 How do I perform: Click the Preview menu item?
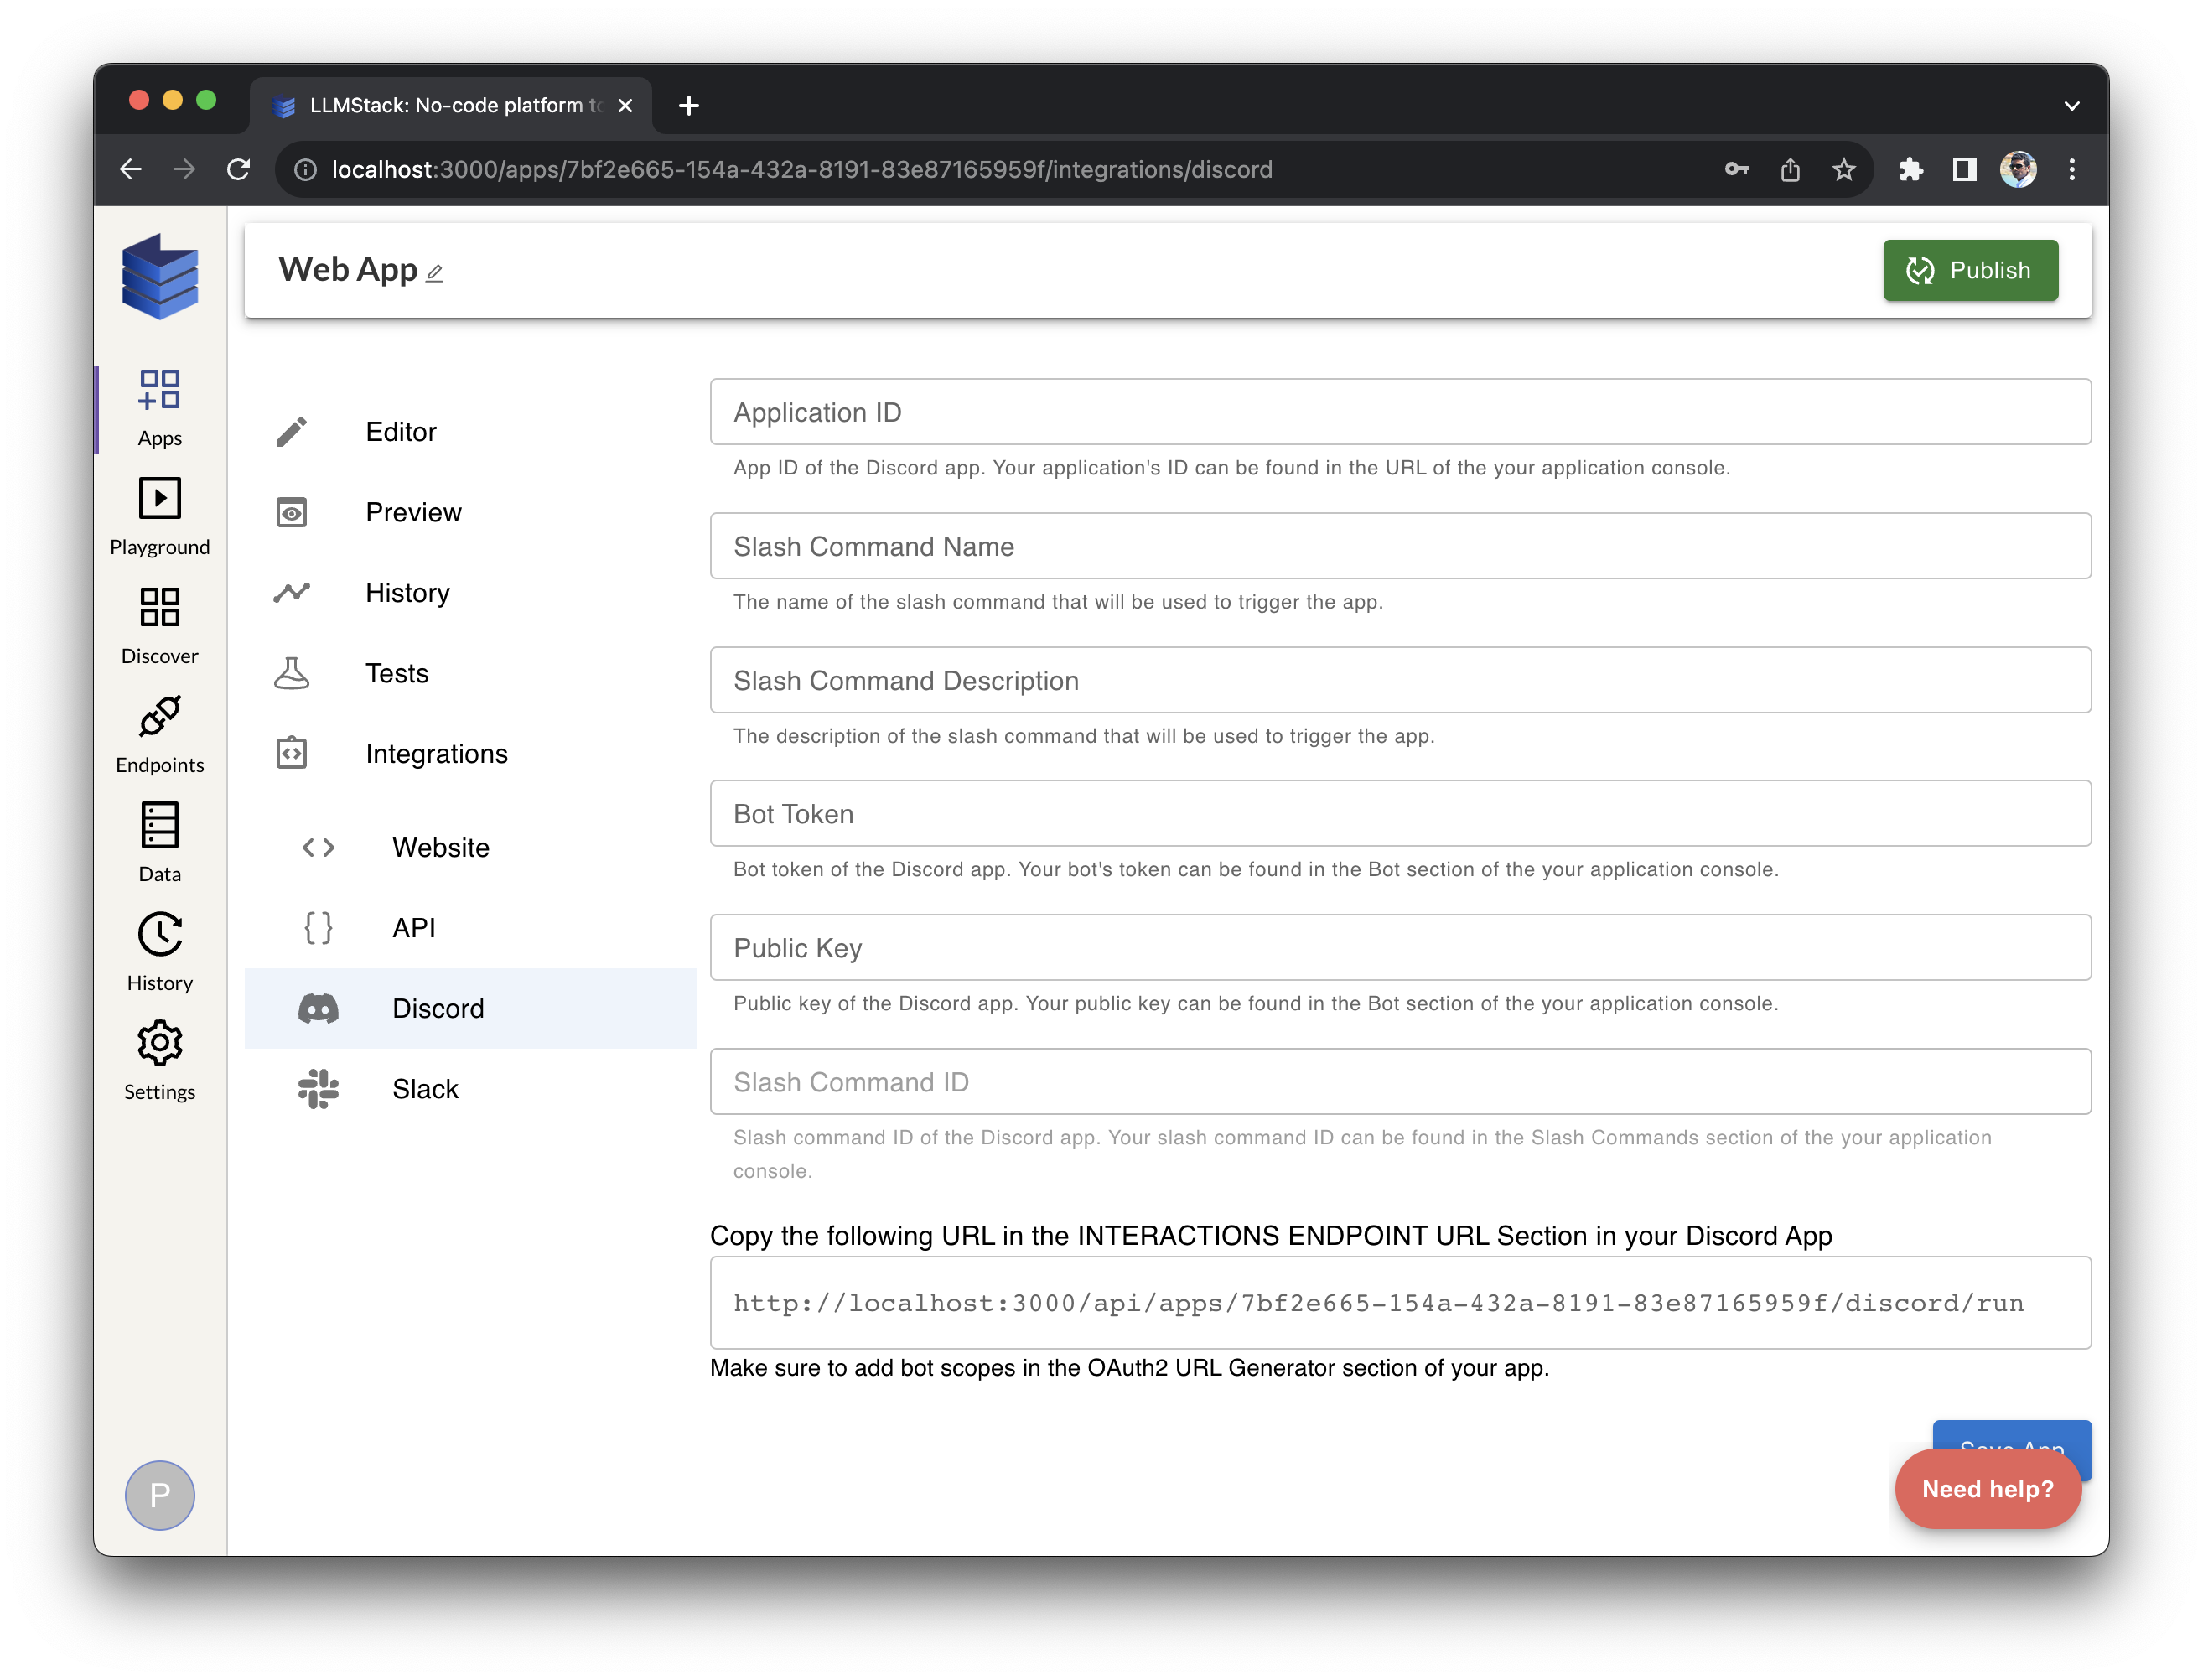[x=412, y=511]
